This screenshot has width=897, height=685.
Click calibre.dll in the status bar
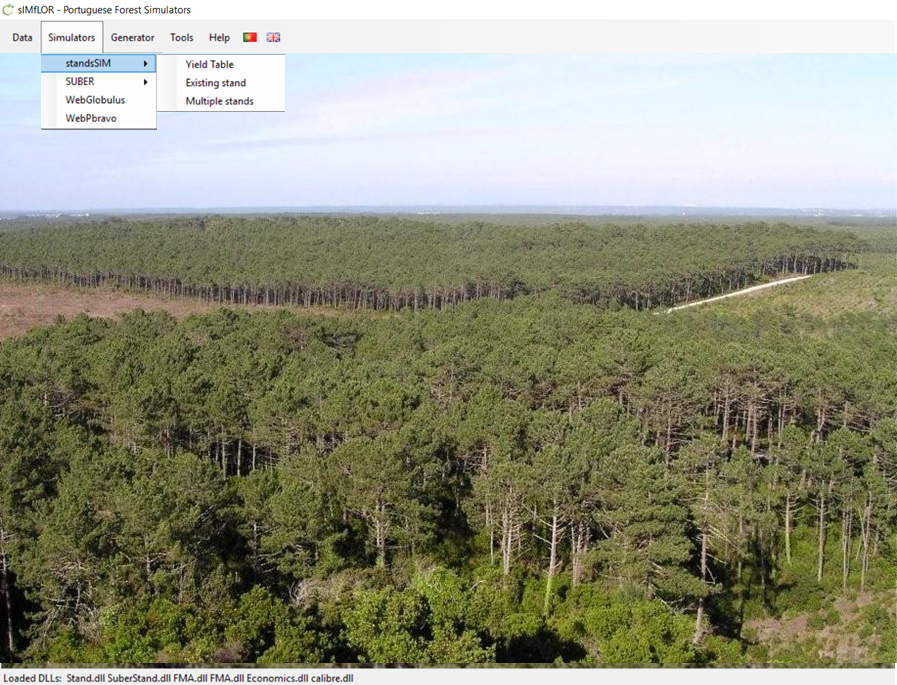[x=332, y=679]
